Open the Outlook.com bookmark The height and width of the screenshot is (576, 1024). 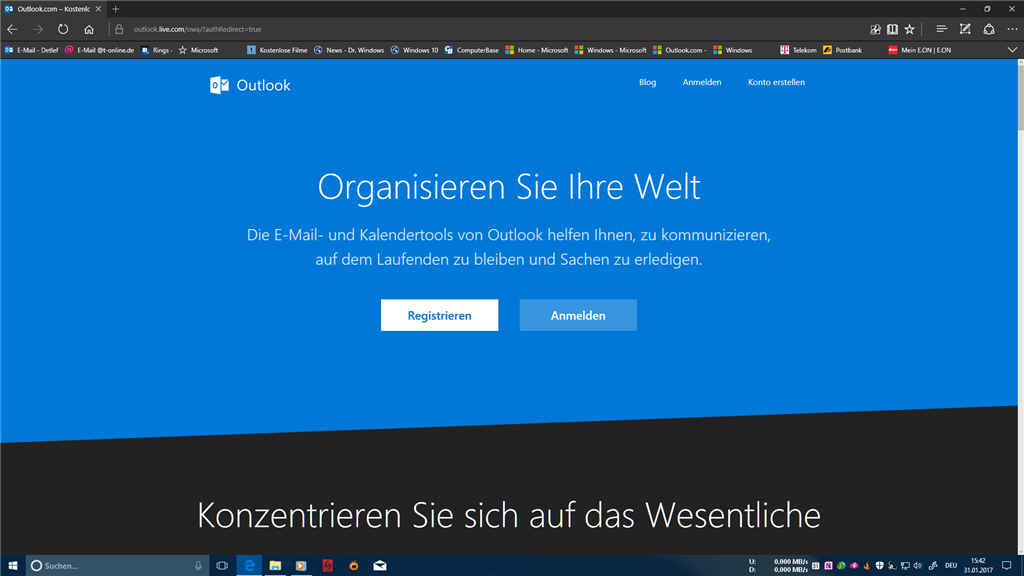pos(679,50)
